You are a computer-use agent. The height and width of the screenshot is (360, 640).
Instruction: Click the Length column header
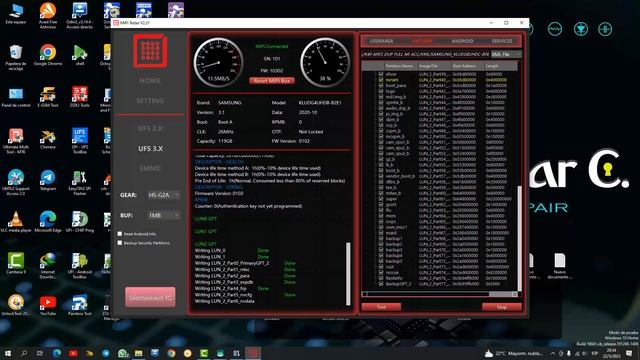500,66
